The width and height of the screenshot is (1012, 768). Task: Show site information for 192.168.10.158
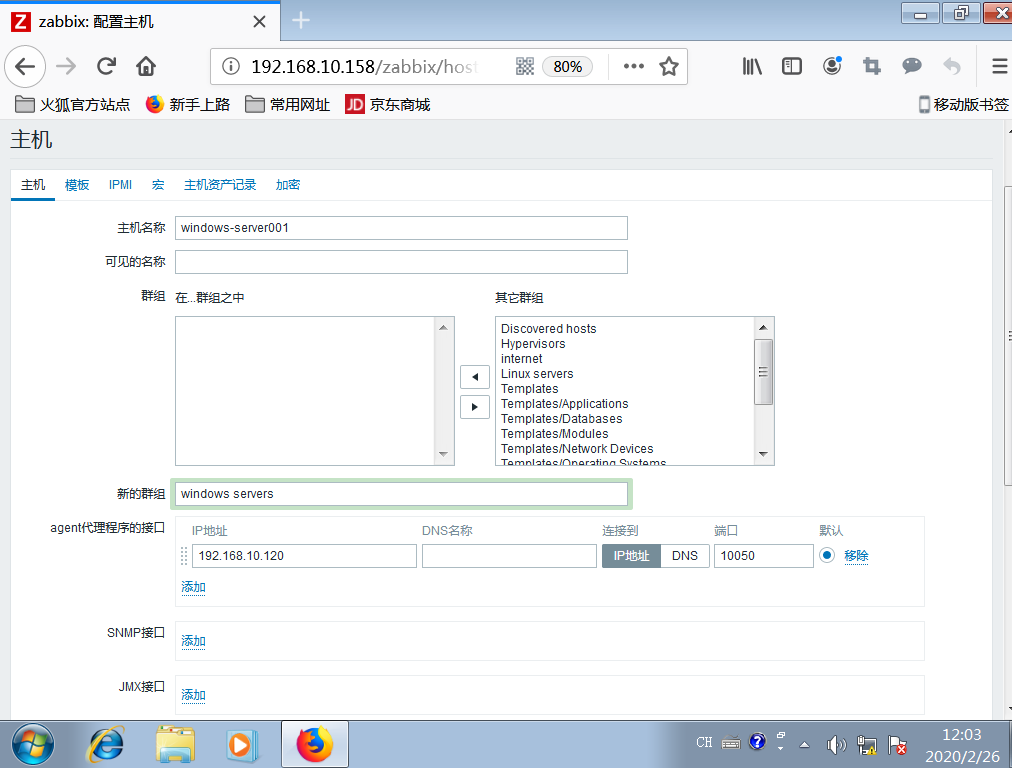click(x=230, y=66)
